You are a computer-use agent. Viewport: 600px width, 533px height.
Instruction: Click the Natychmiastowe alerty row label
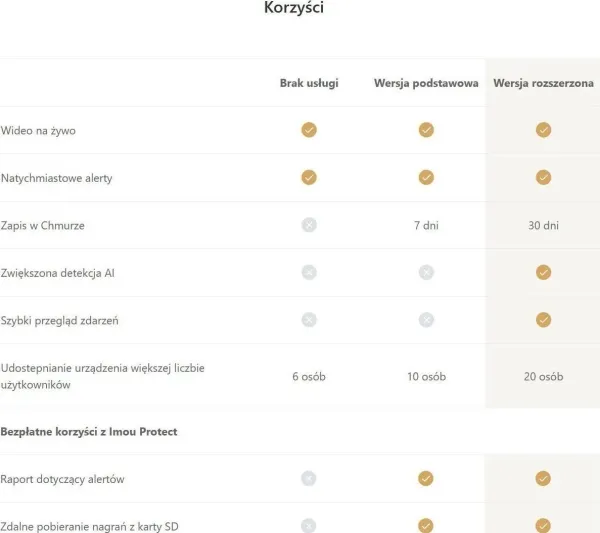tap(57, 178)
